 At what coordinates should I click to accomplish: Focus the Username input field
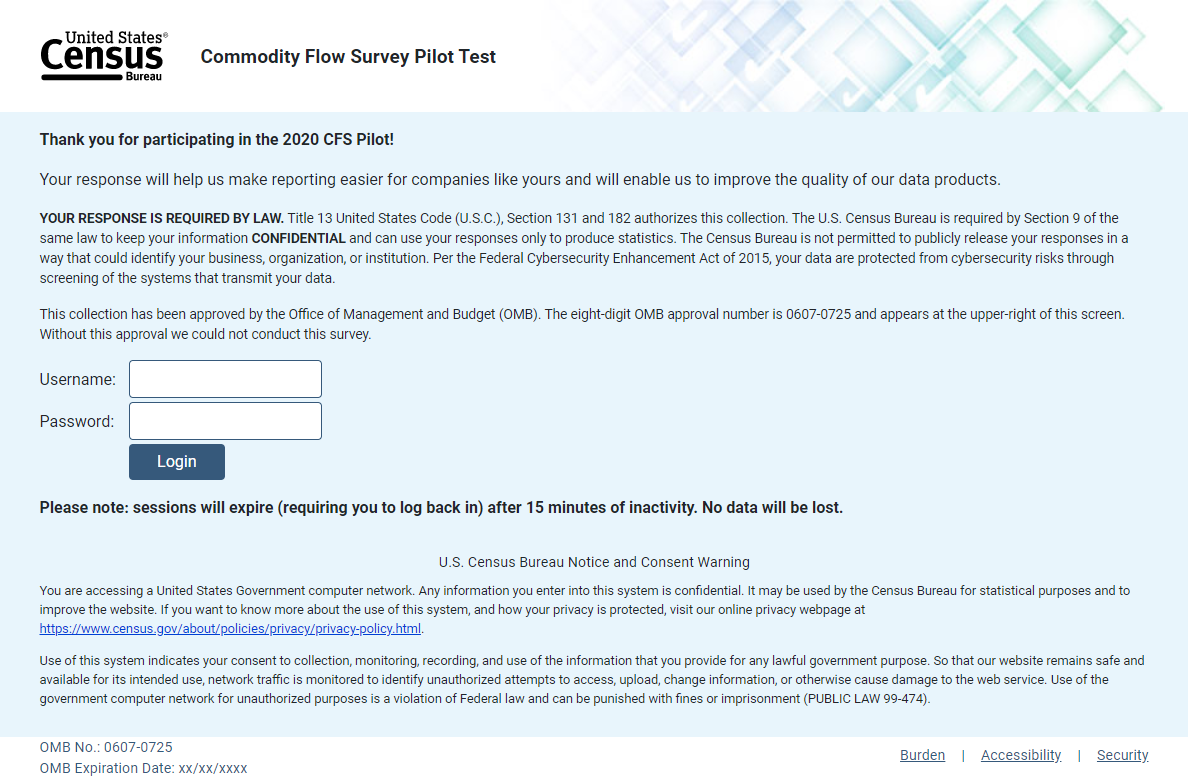click(x=225, y=379)
